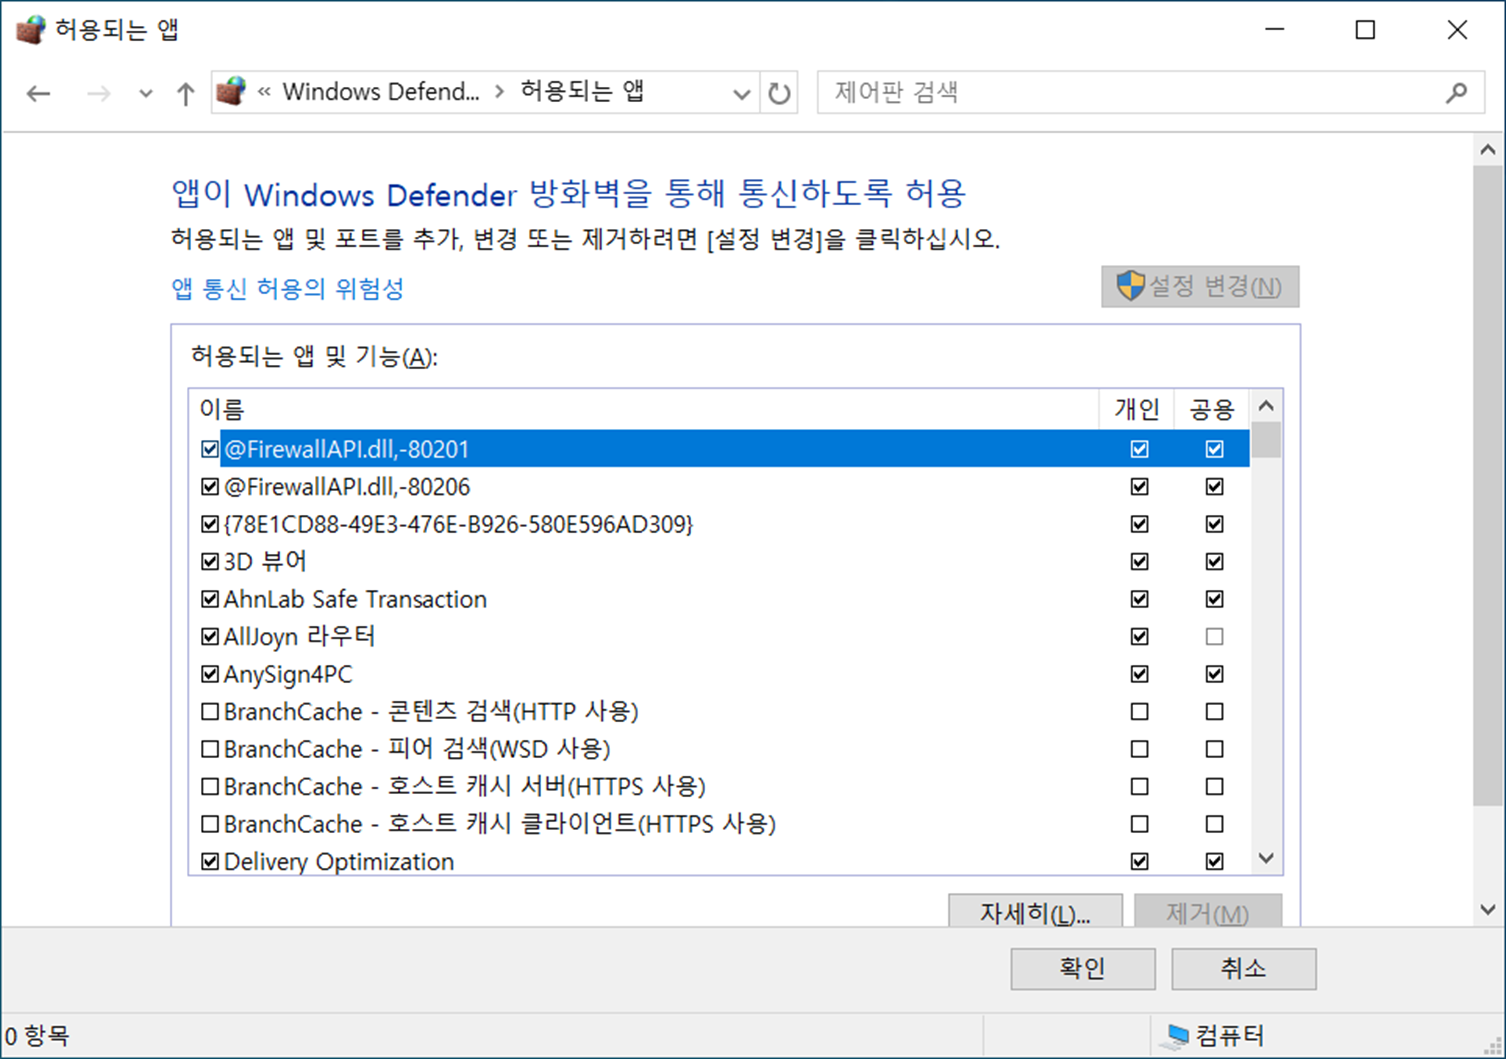This screenshot has width=1506, height=1059.
Task: Open 자세히(L)... details button
Action: tap(1035, 912)
